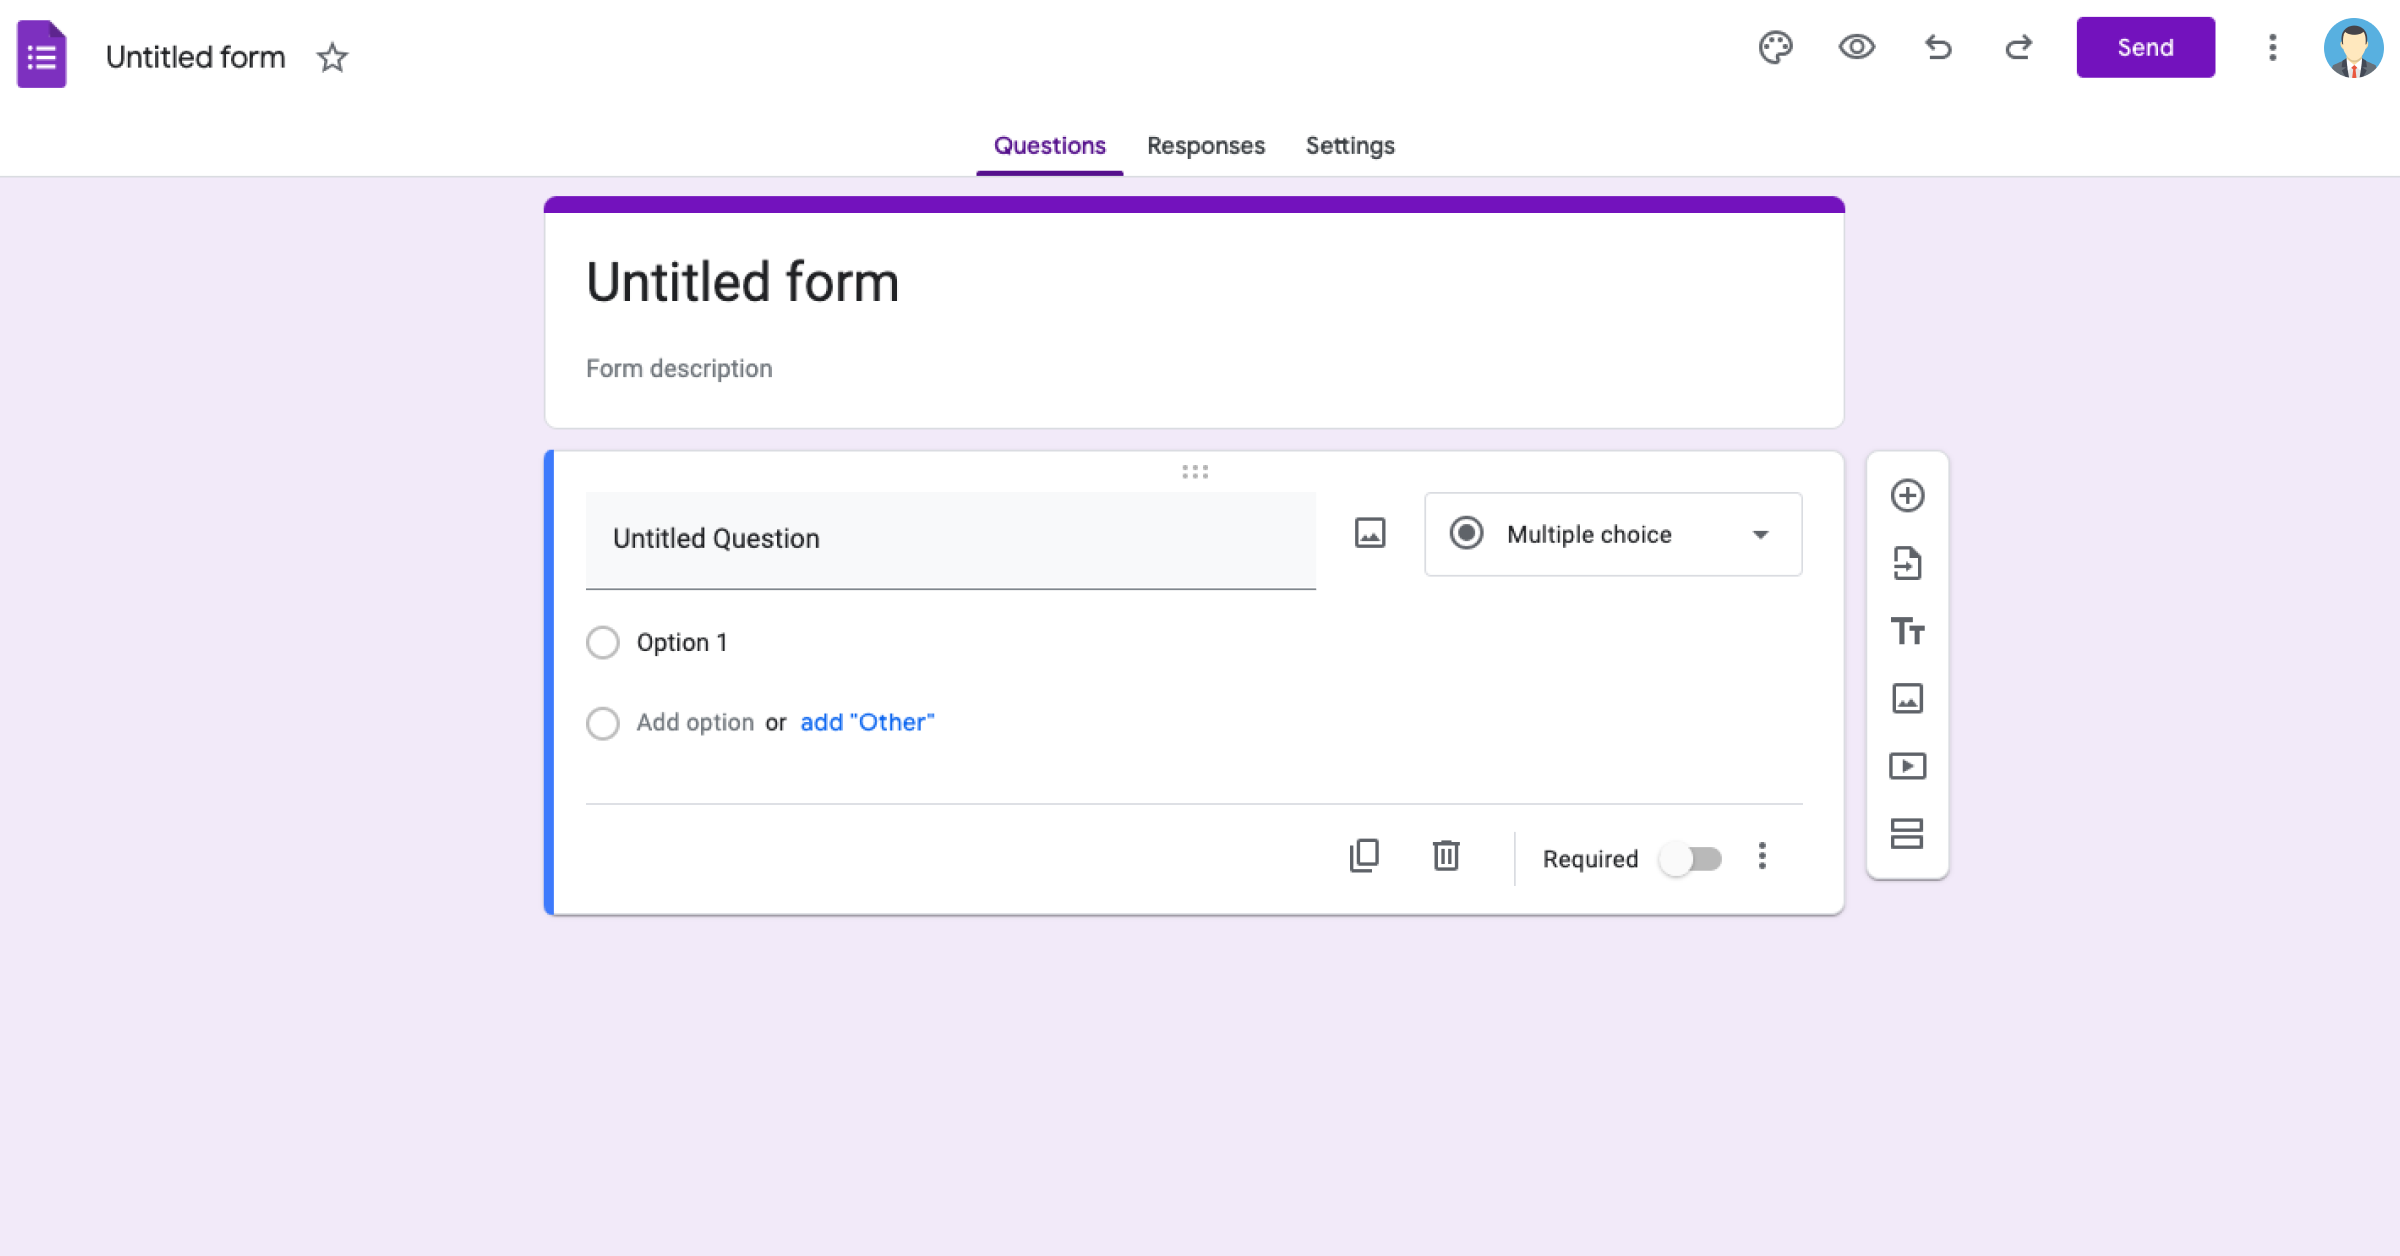Open more options for the question
The image size is (2400, 1256).
[x=1763, y=856]
